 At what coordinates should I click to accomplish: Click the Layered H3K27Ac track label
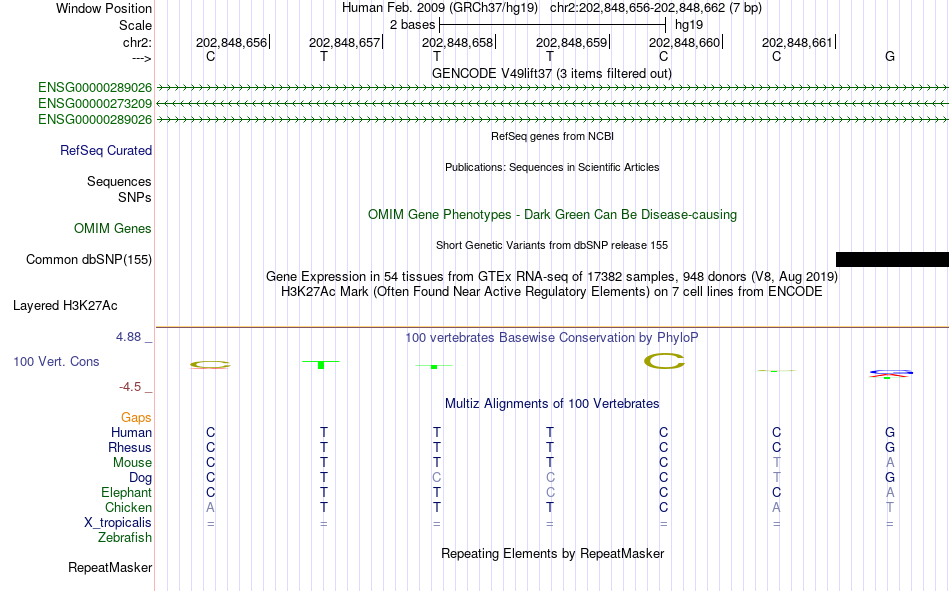[65, 306]
